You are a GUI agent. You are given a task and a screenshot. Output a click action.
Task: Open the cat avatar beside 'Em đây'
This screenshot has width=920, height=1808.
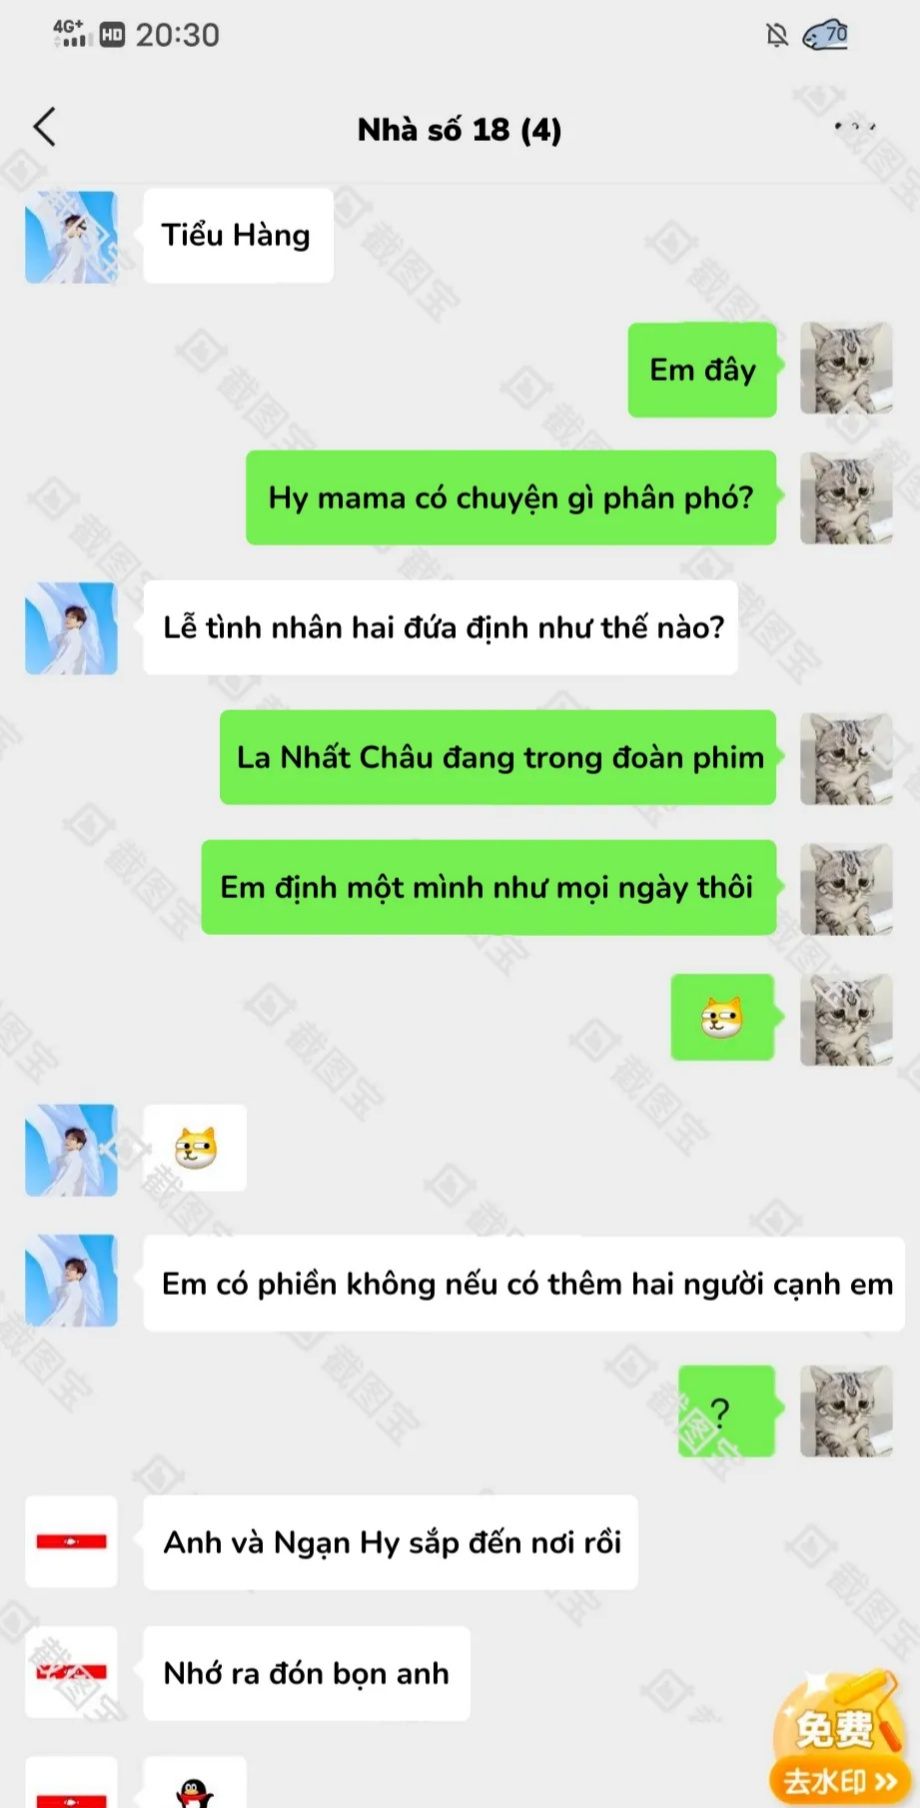pyautogui.click(x=846, y=368)
